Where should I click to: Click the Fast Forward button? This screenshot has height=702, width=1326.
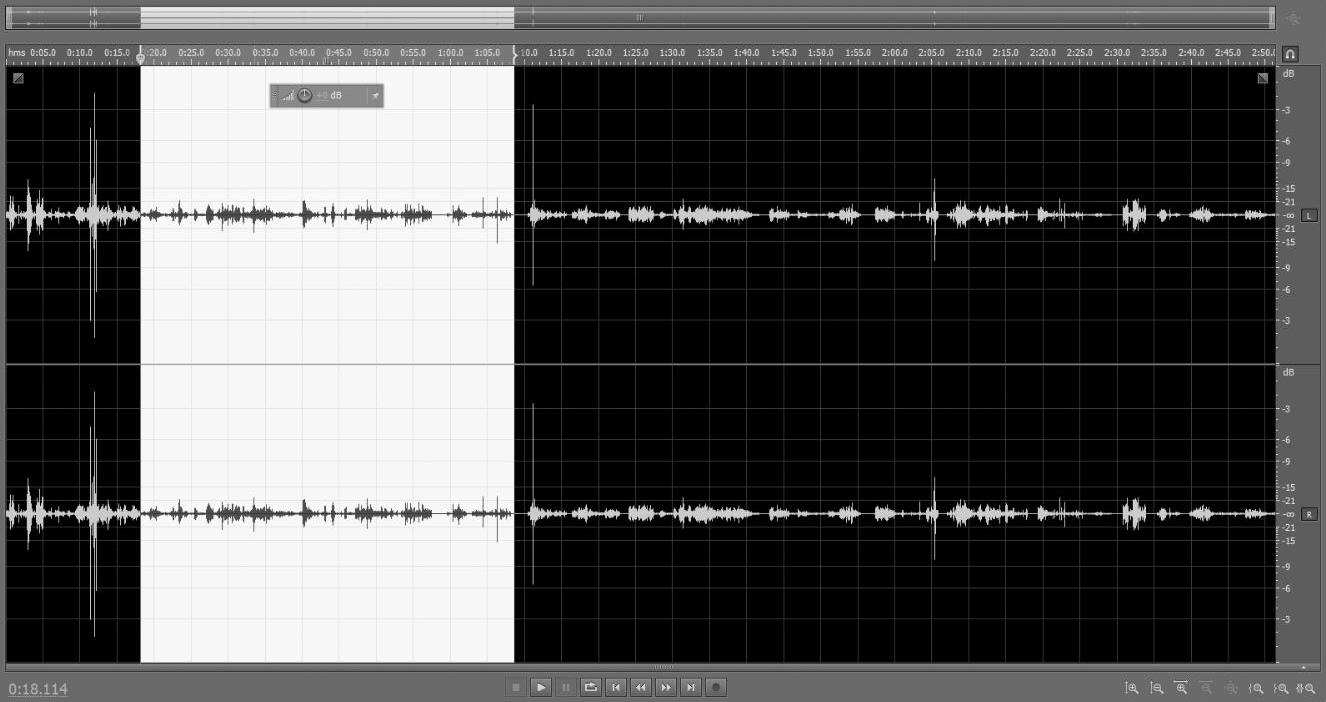(666, 687)
